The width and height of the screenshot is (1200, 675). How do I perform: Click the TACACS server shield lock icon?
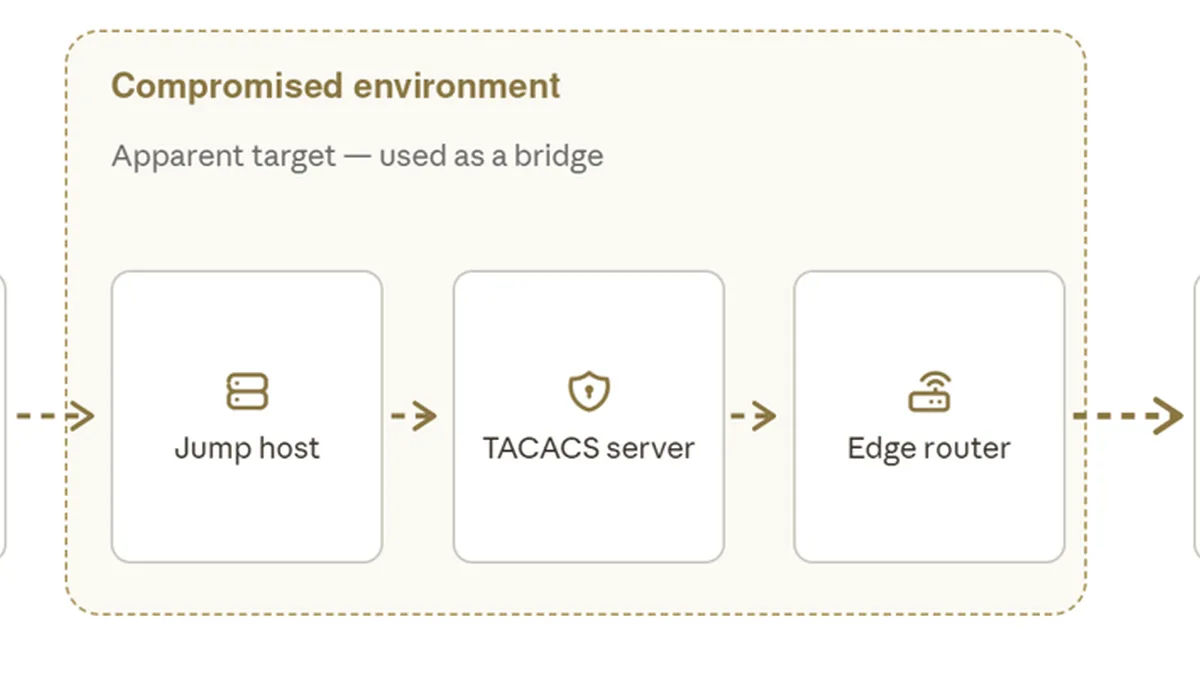coord(589,392)
